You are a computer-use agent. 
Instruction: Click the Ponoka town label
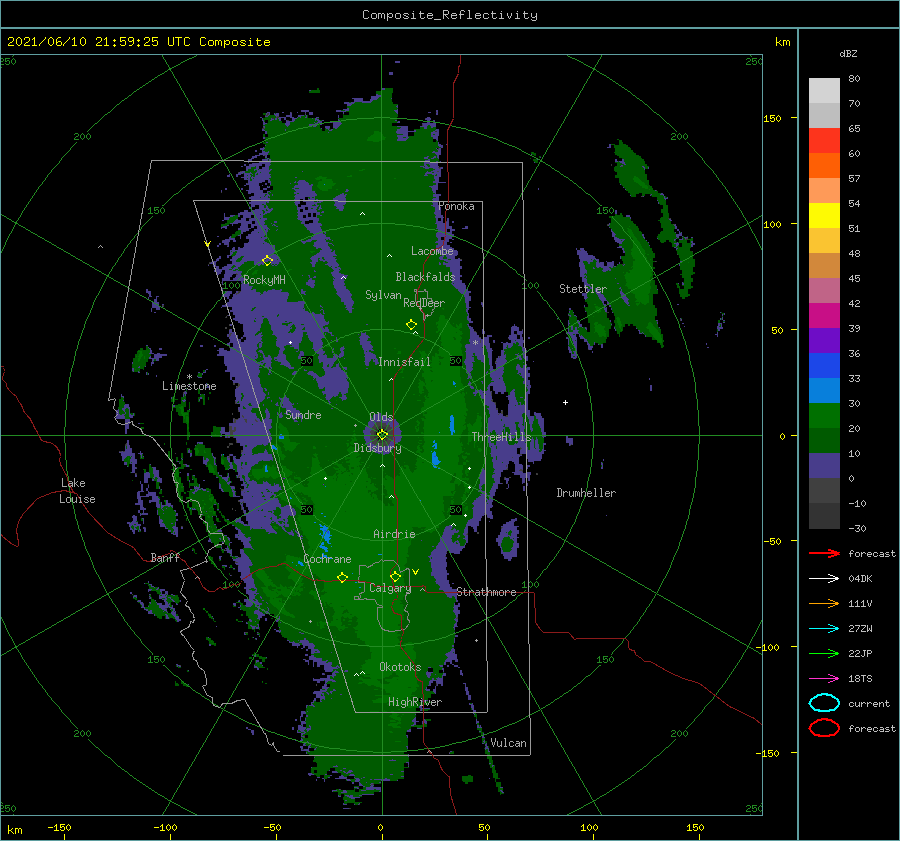point(456,206)
